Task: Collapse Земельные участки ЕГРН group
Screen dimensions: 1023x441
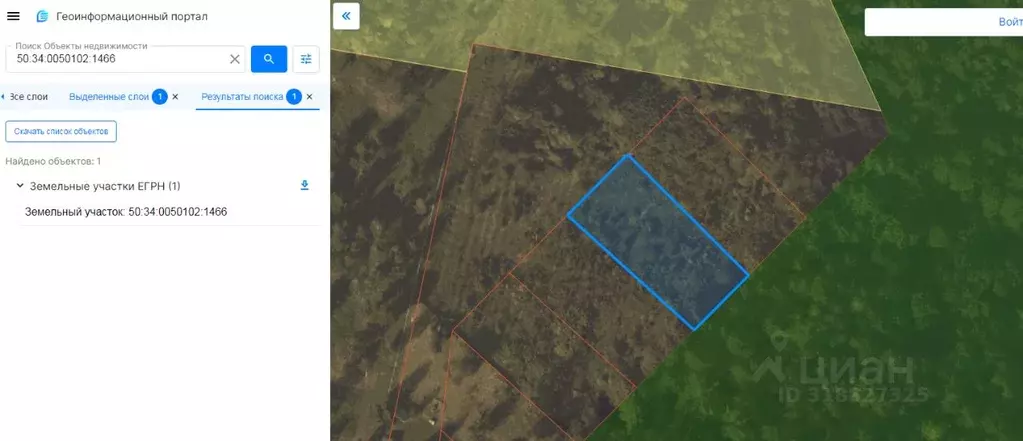Action: pyautogui.click(x=20, y=186)
